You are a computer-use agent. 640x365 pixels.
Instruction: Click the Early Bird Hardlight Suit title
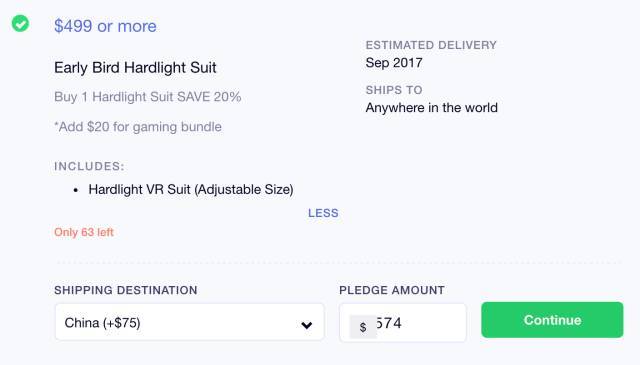[x=135, y=68]
